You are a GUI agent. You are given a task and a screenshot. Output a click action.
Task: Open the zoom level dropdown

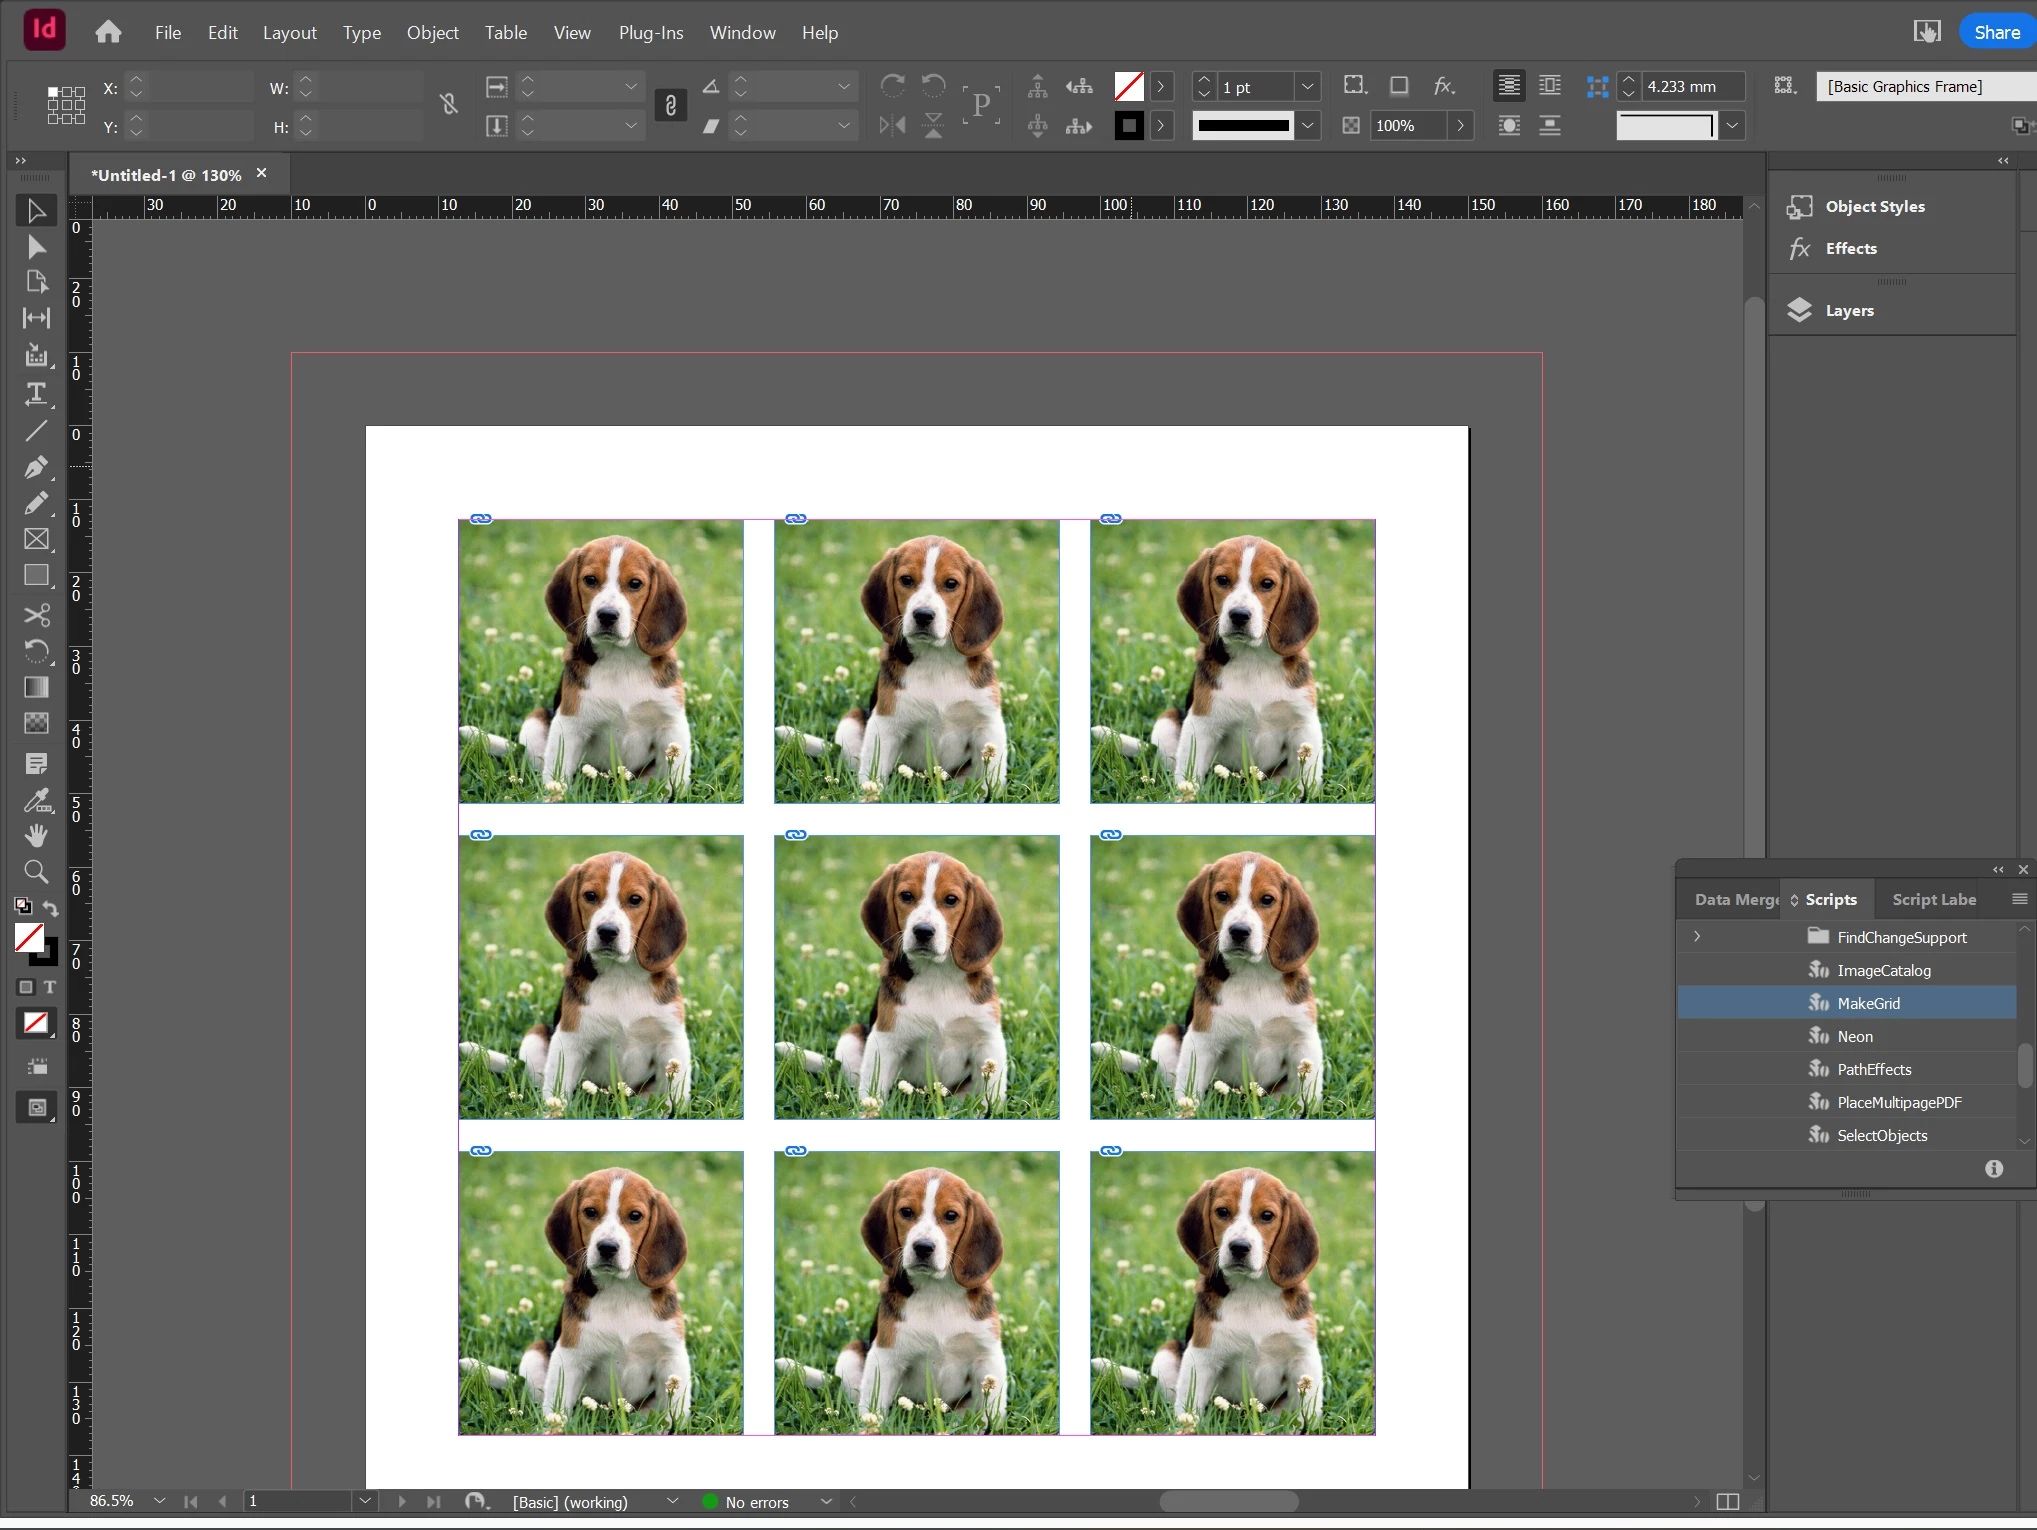click(159, 1501)
